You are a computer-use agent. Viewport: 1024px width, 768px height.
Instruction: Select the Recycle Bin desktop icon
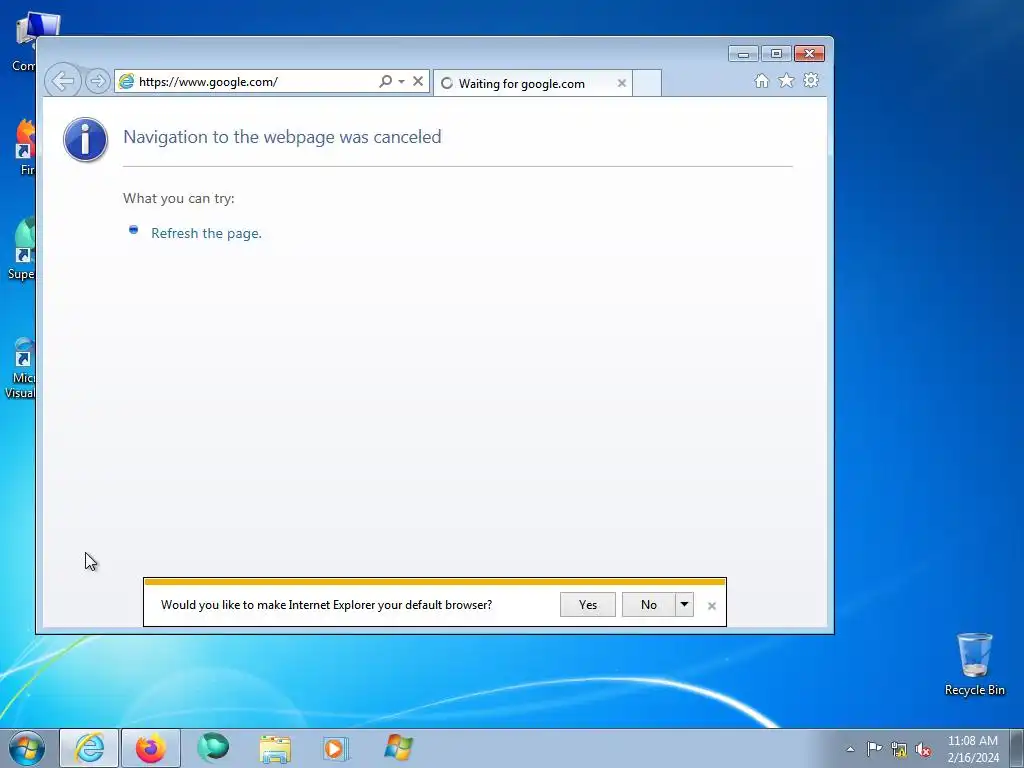point(974,664)
